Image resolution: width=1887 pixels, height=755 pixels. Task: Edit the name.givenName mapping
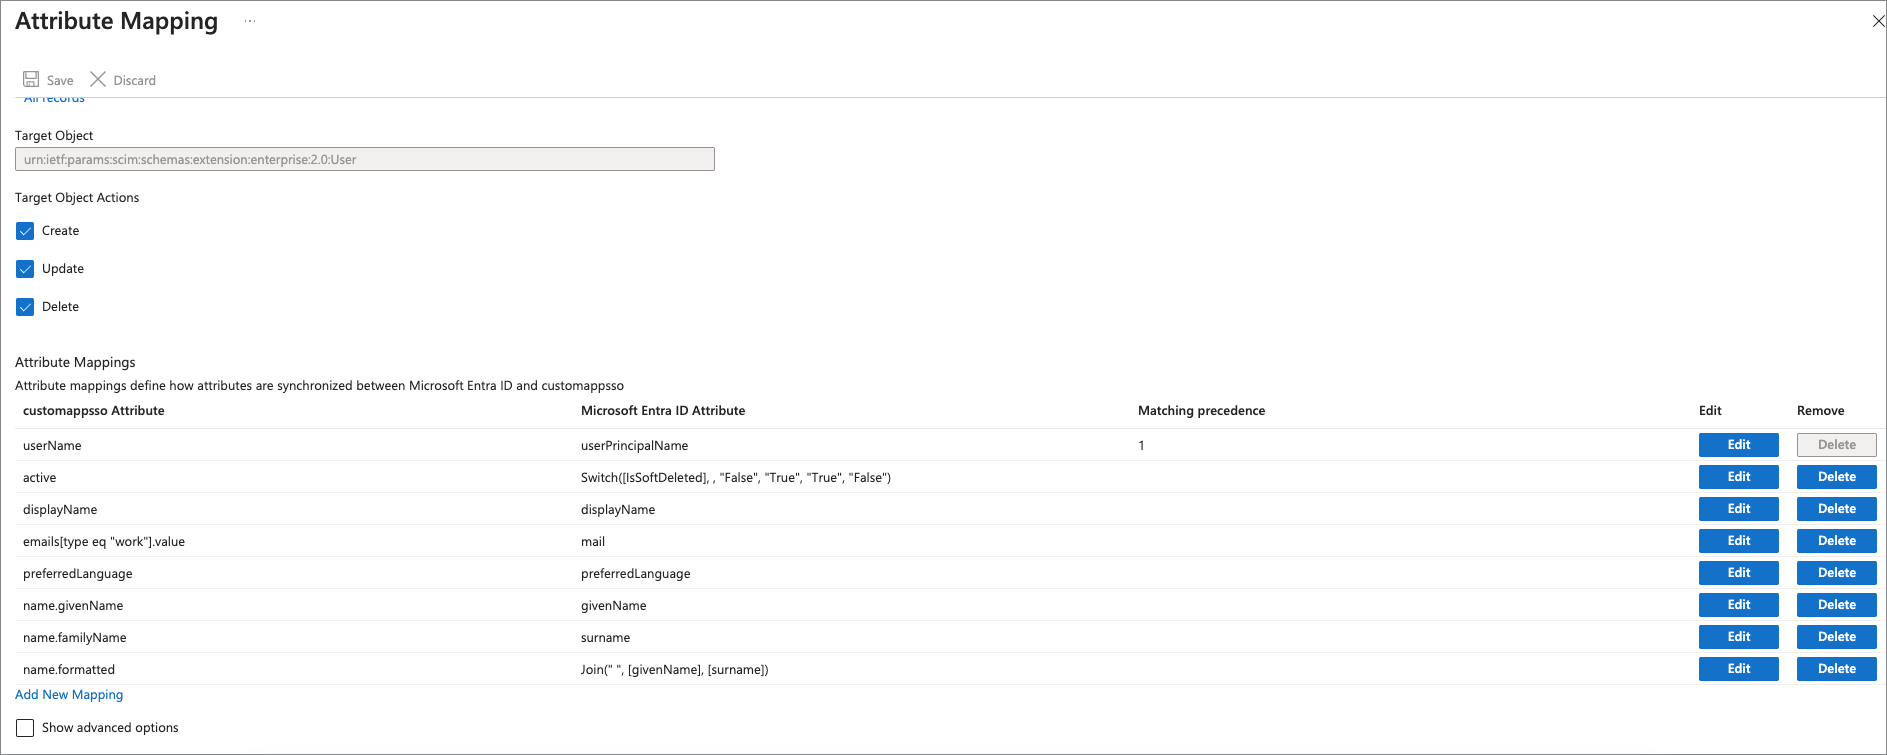tap(1738, 605)
